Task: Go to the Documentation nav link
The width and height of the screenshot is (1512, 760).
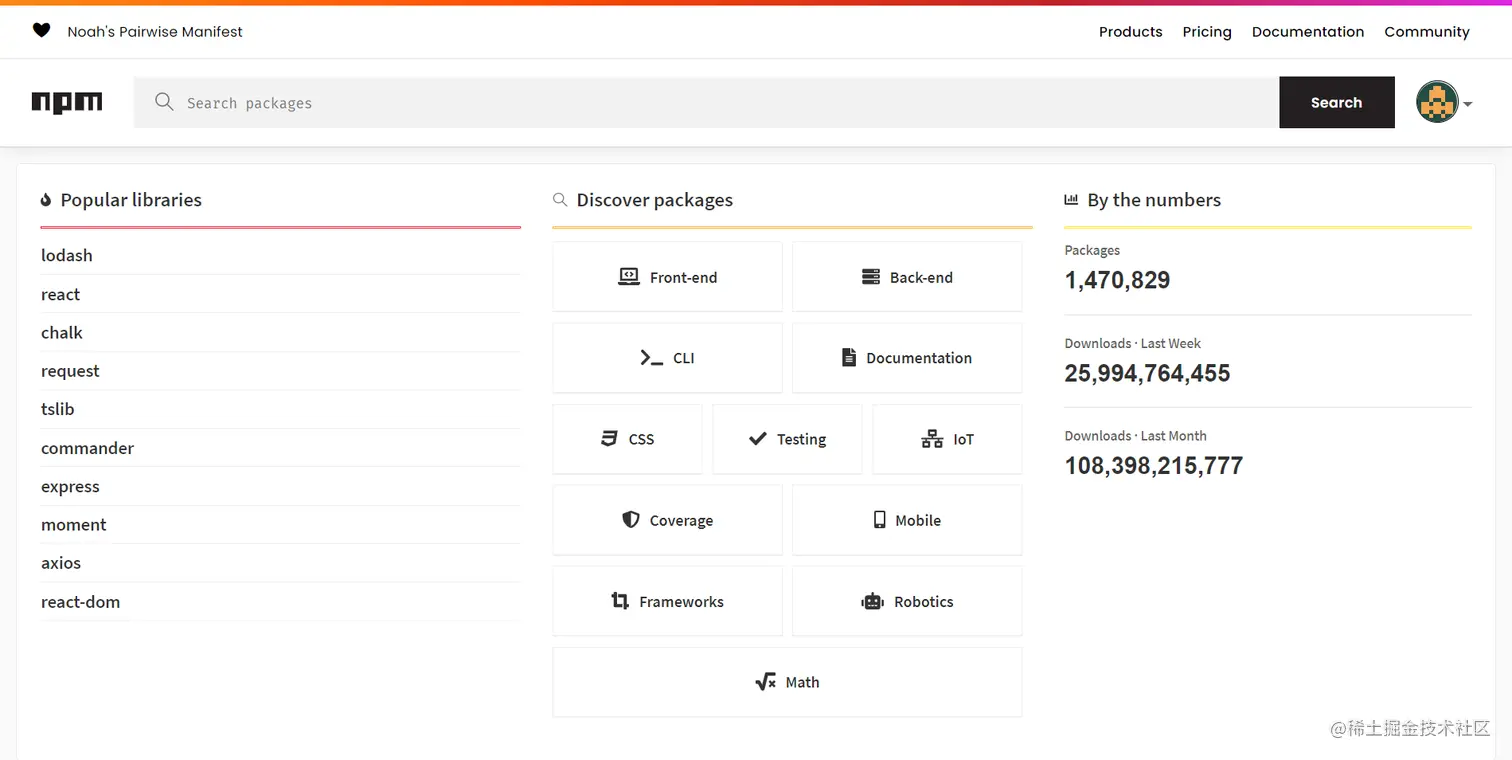Action: 1307,32
